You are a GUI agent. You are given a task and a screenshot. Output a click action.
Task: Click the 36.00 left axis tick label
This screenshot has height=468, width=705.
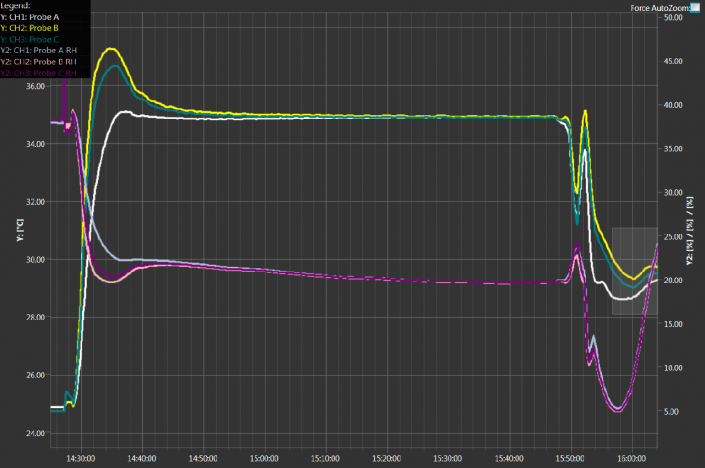(35, 86)
